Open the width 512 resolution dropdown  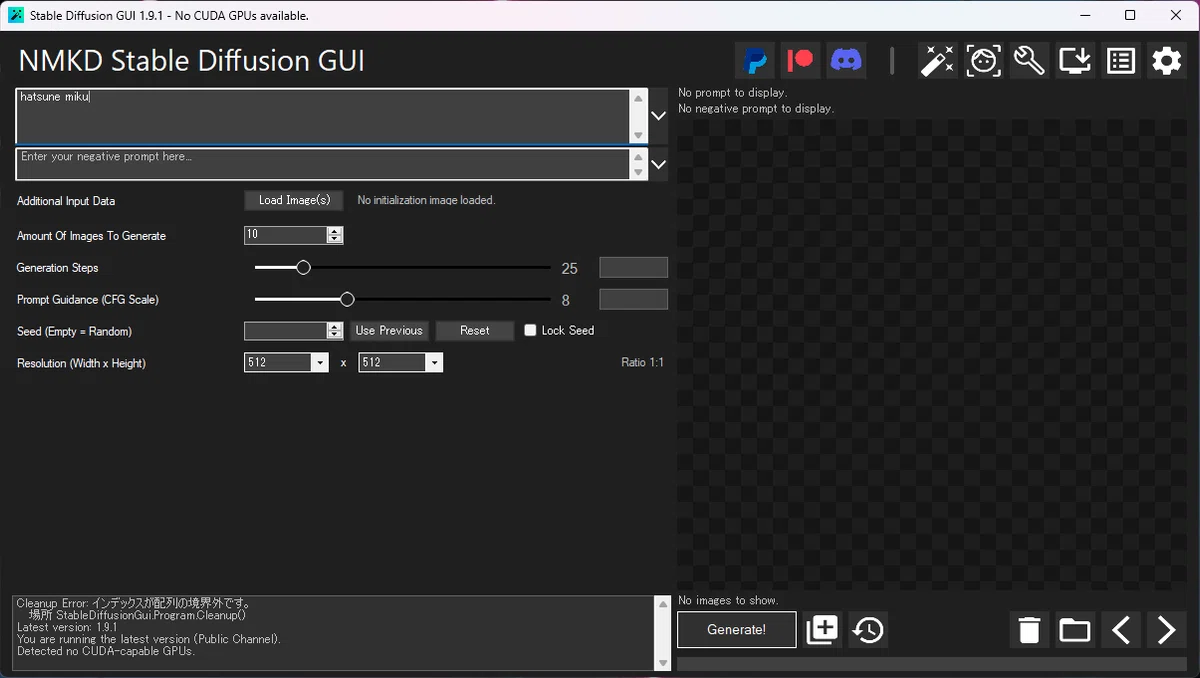pyautogui.click(x=321, y=363)
